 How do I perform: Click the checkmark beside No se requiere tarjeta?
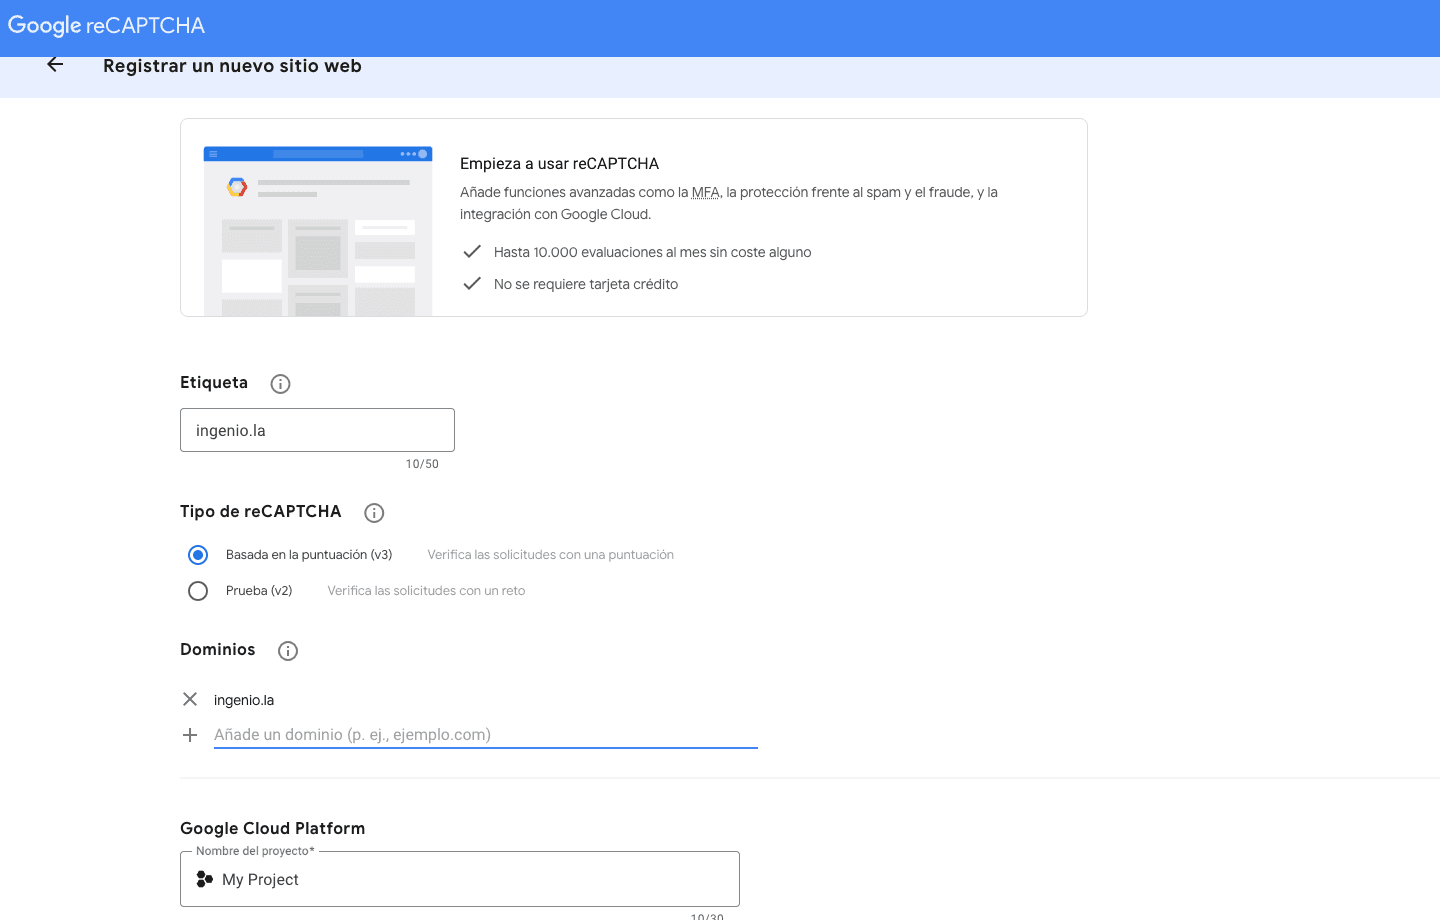pos(472,284)
